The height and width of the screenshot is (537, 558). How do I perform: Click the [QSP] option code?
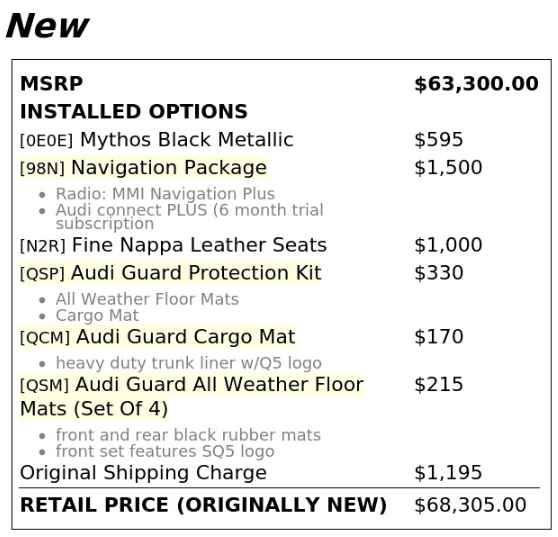click(x=42, y=274)
